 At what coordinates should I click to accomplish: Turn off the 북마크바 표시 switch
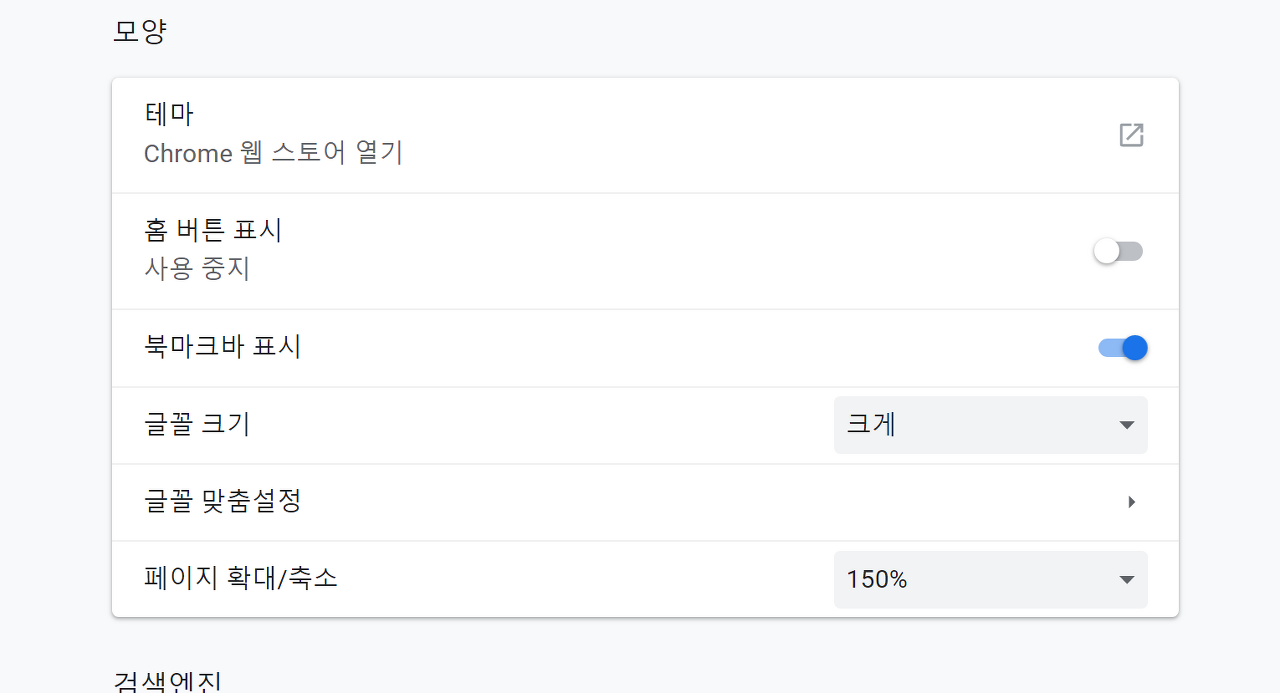(x=1122, y=348)
